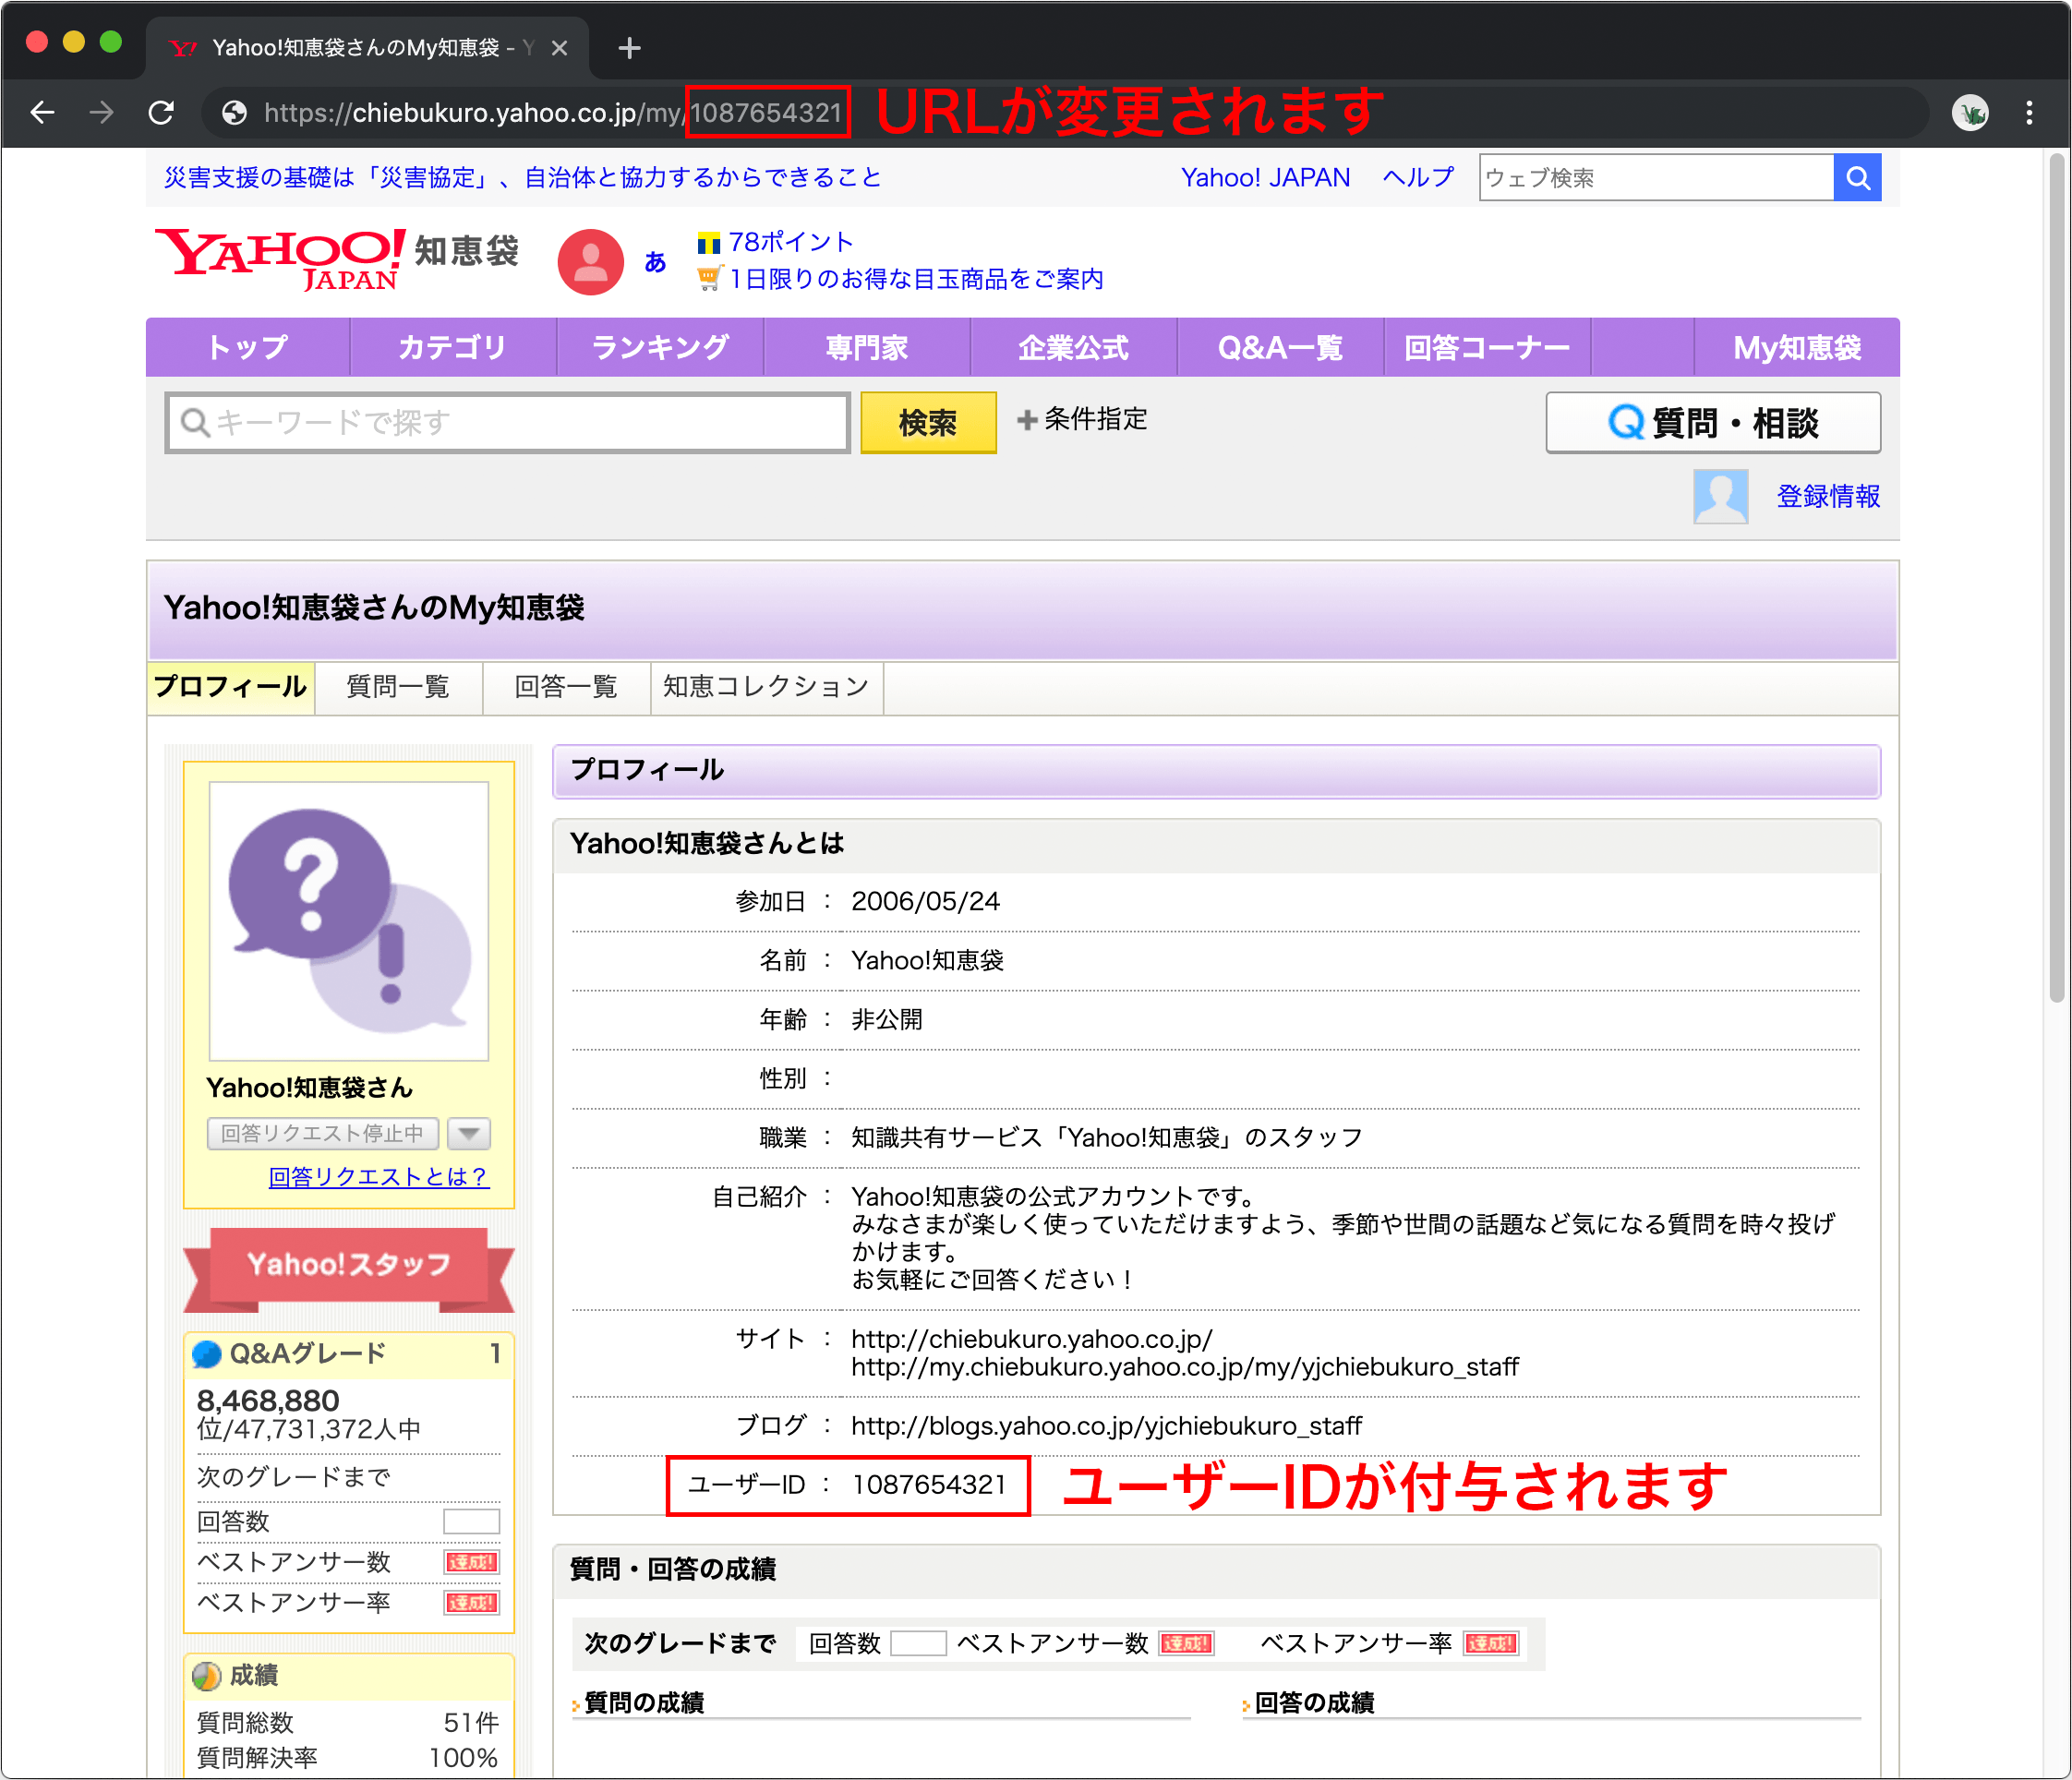Open the Chrome three-dot menu
Image resolution: width=2072 pixels, height=1780 pixels.
coord(2029,113)
